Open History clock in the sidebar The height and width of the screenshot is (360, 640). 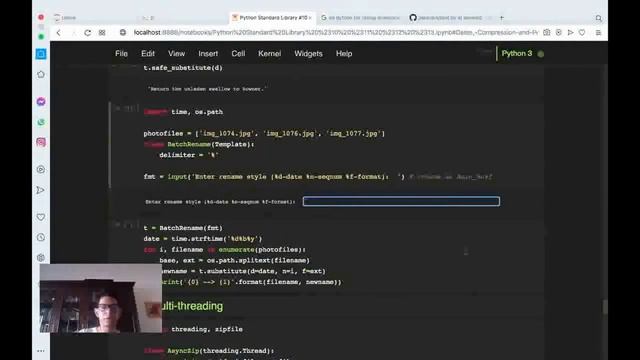coord(41,237)
